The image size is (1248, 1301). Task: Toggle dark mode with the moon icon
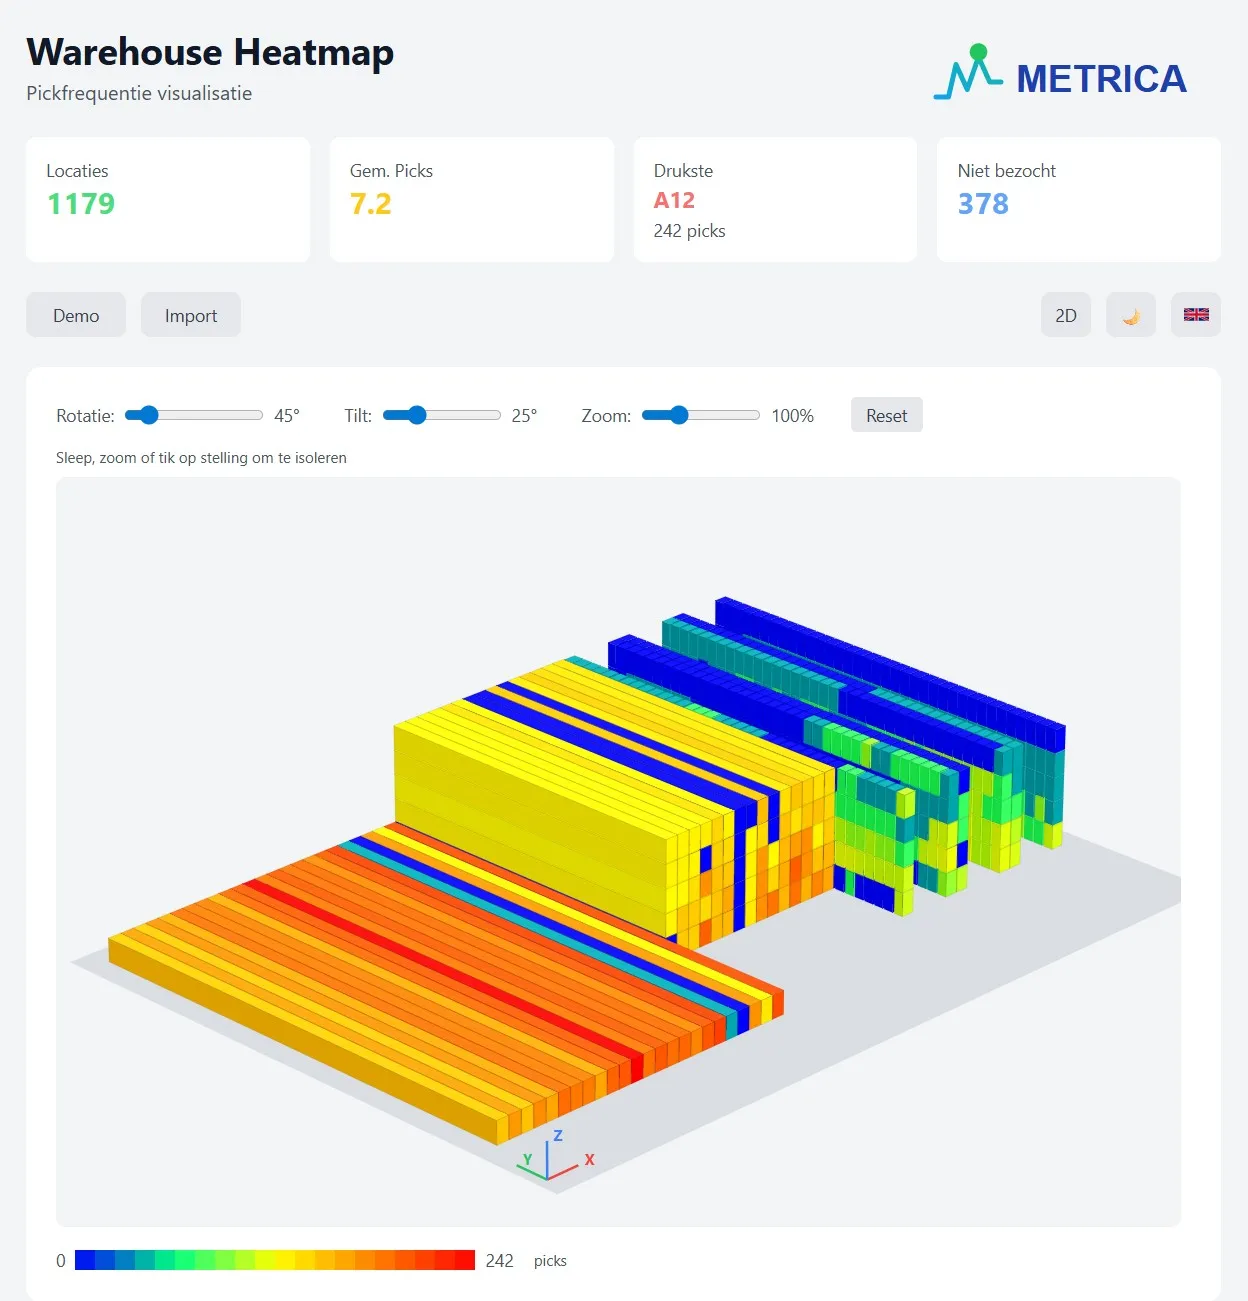click(1131, 315)
